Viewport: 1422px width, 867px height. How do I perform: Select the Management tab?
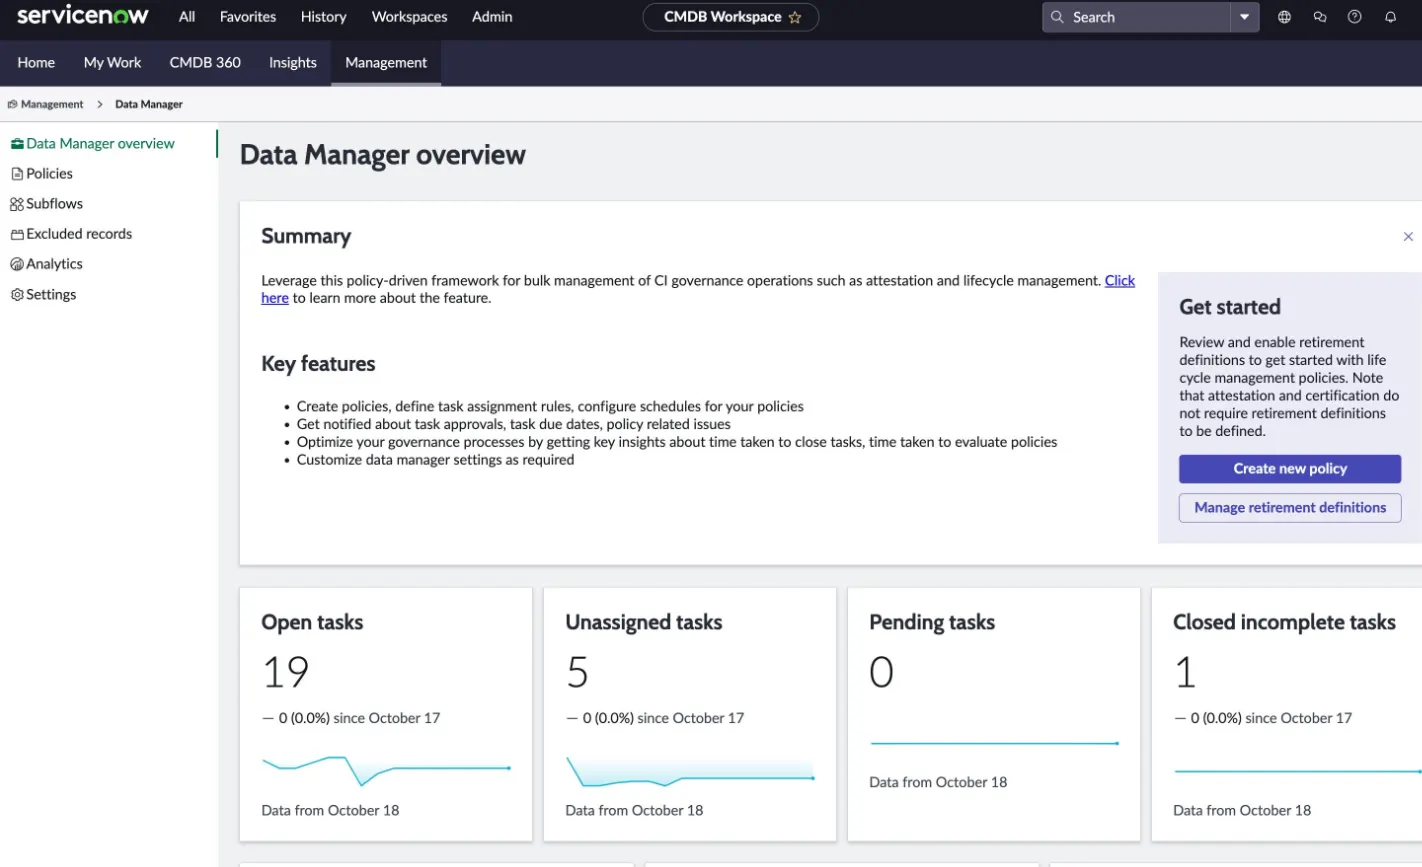pos(386,62)
